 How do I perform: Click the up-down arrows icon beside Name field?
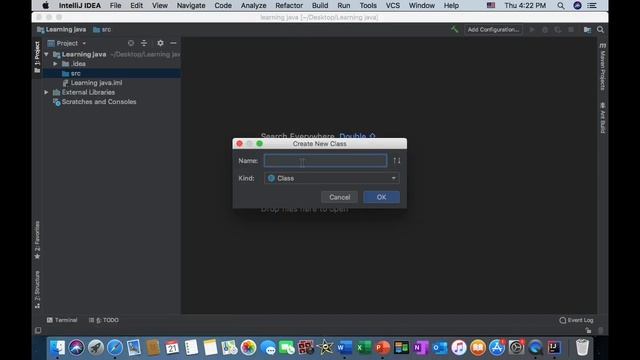click(397, 161)
